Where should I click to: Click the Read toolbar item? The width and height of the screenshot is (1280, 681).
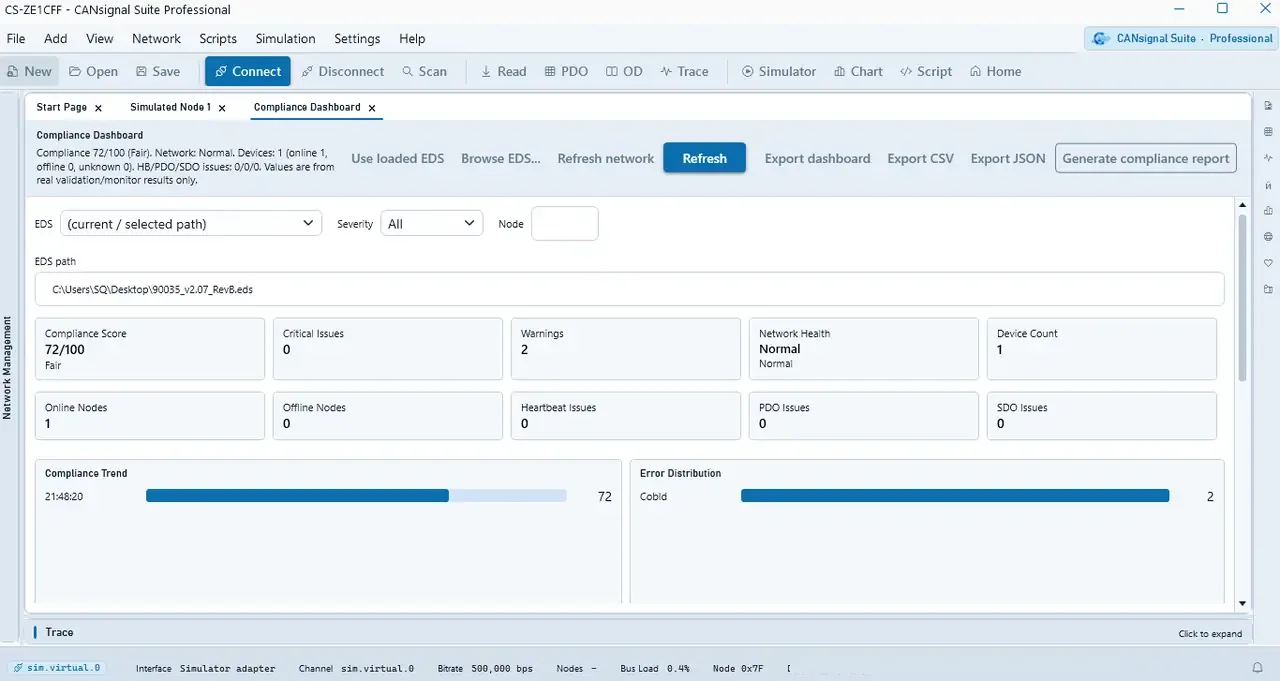coord(504,71)
